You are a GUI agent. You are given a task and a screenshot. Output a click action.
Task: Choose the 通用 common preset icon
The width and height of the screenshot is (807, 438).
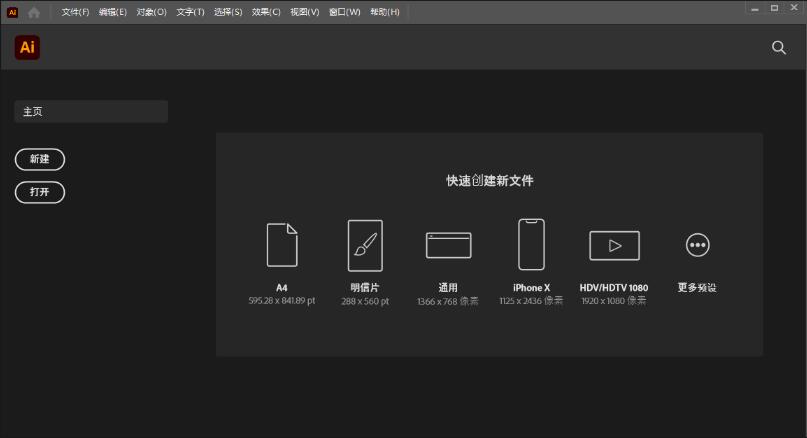pyautogui.click(x=448, y=245)
